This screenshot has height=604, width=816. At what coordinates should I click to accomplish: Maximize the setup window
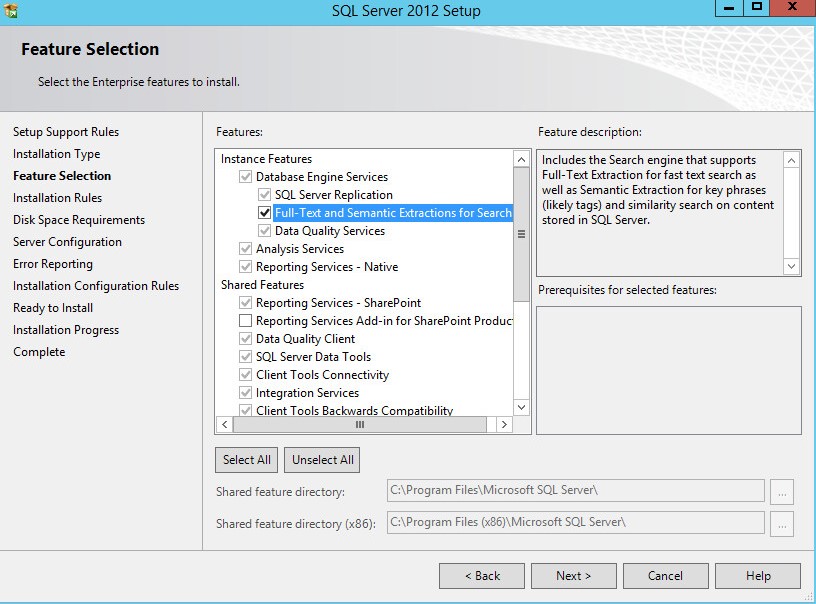pyautogui.click(x=757, y=8)
